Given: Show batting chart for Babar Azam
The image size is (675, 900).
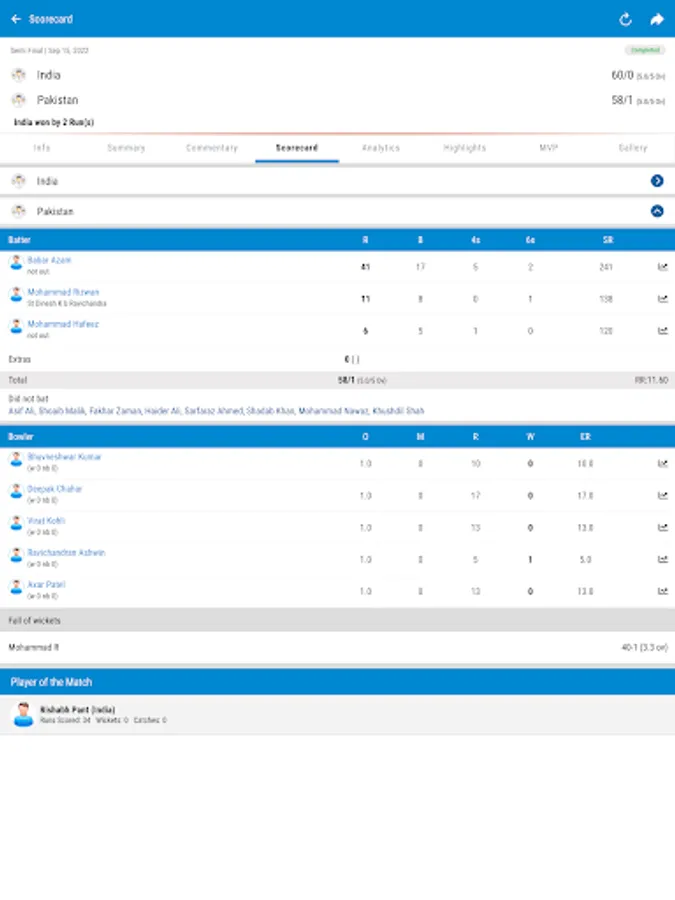Looking at the screenshot, I should point(662,267).
